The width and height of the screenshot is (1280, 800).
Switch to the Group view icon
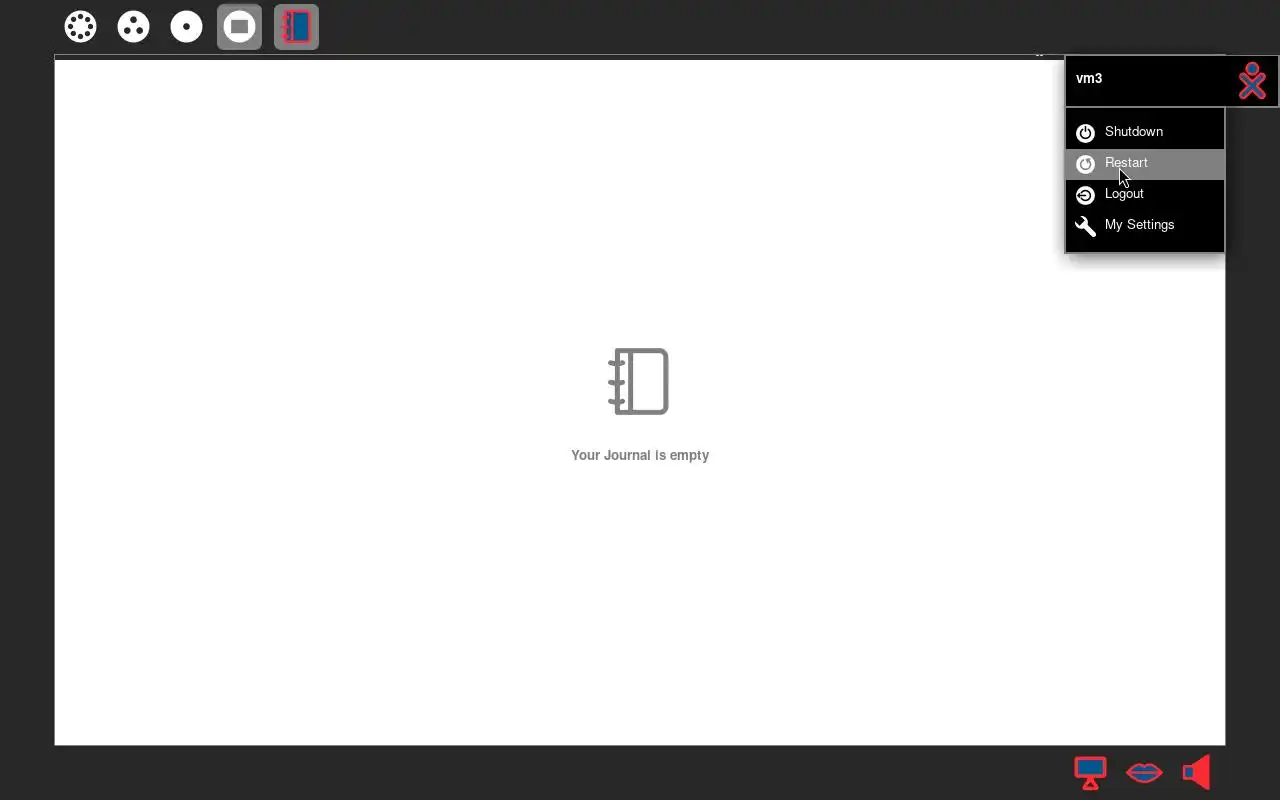click(133, 27)
